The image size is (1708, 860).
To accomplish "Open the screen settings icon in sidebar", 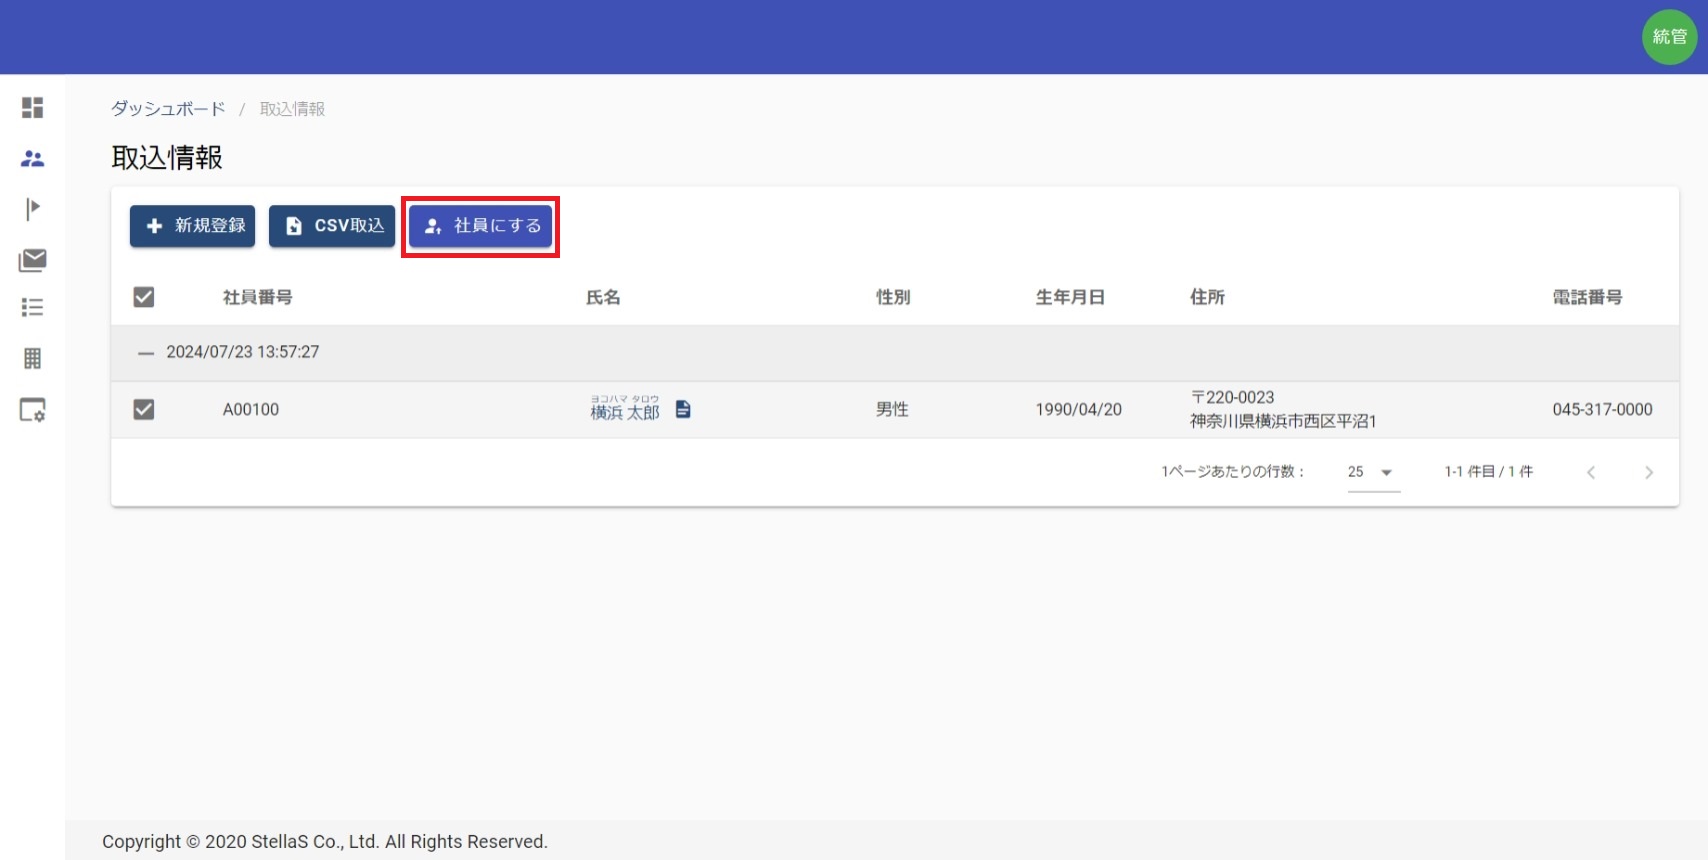I will coord(32,410).
